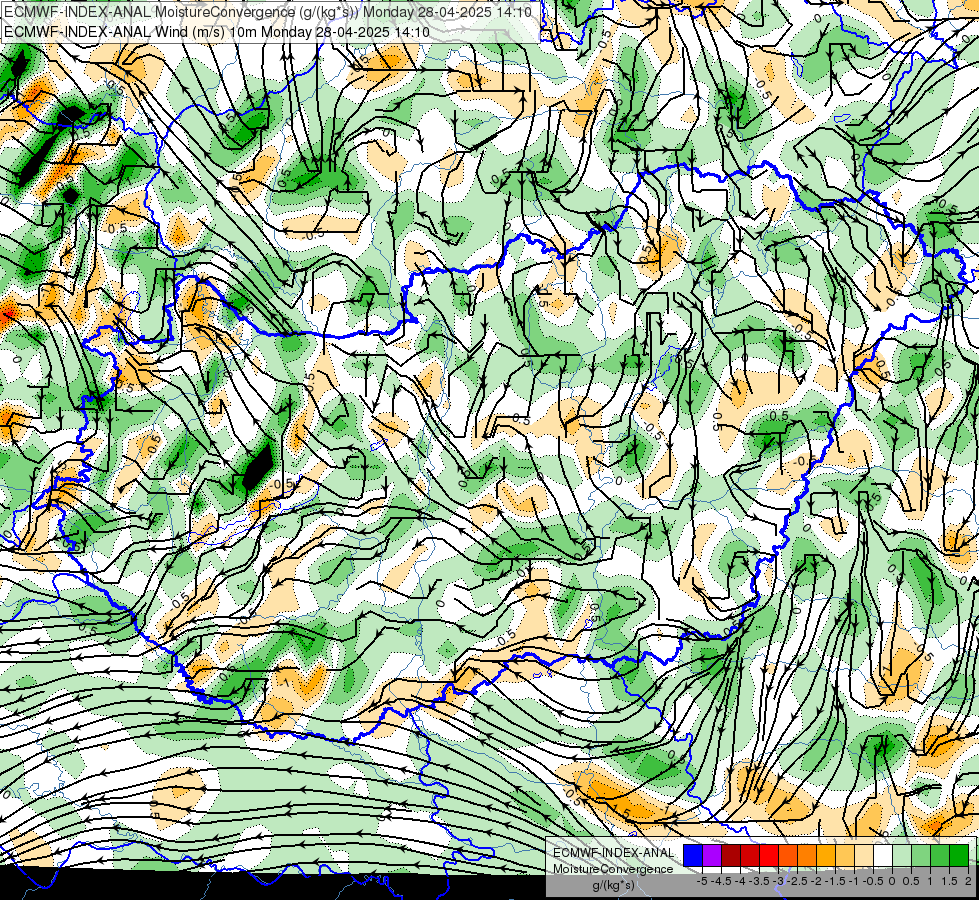The image size is (979, 900).
Task: Select the darkest red legend swatch
Action: pos(731,855)
